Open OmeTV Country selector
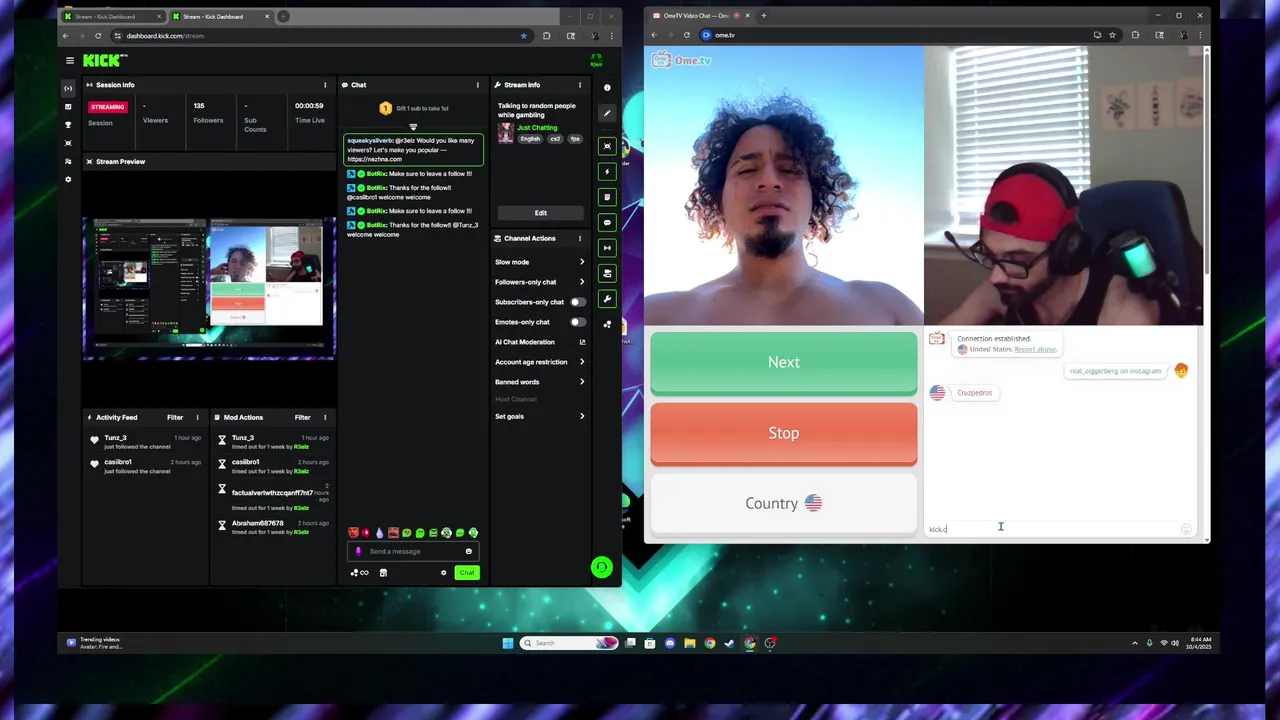The height and width of the screenshot is (720, 1280). point(784,504)
